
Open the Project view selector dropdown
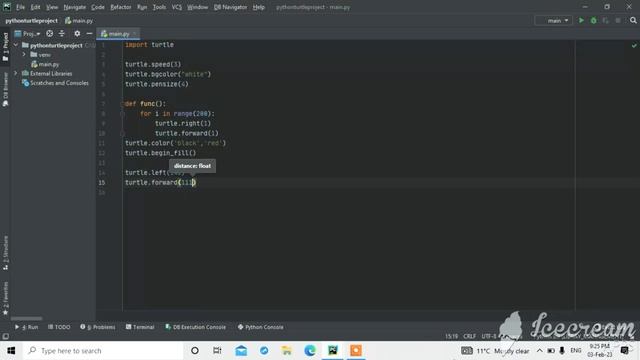coord(27,33)
